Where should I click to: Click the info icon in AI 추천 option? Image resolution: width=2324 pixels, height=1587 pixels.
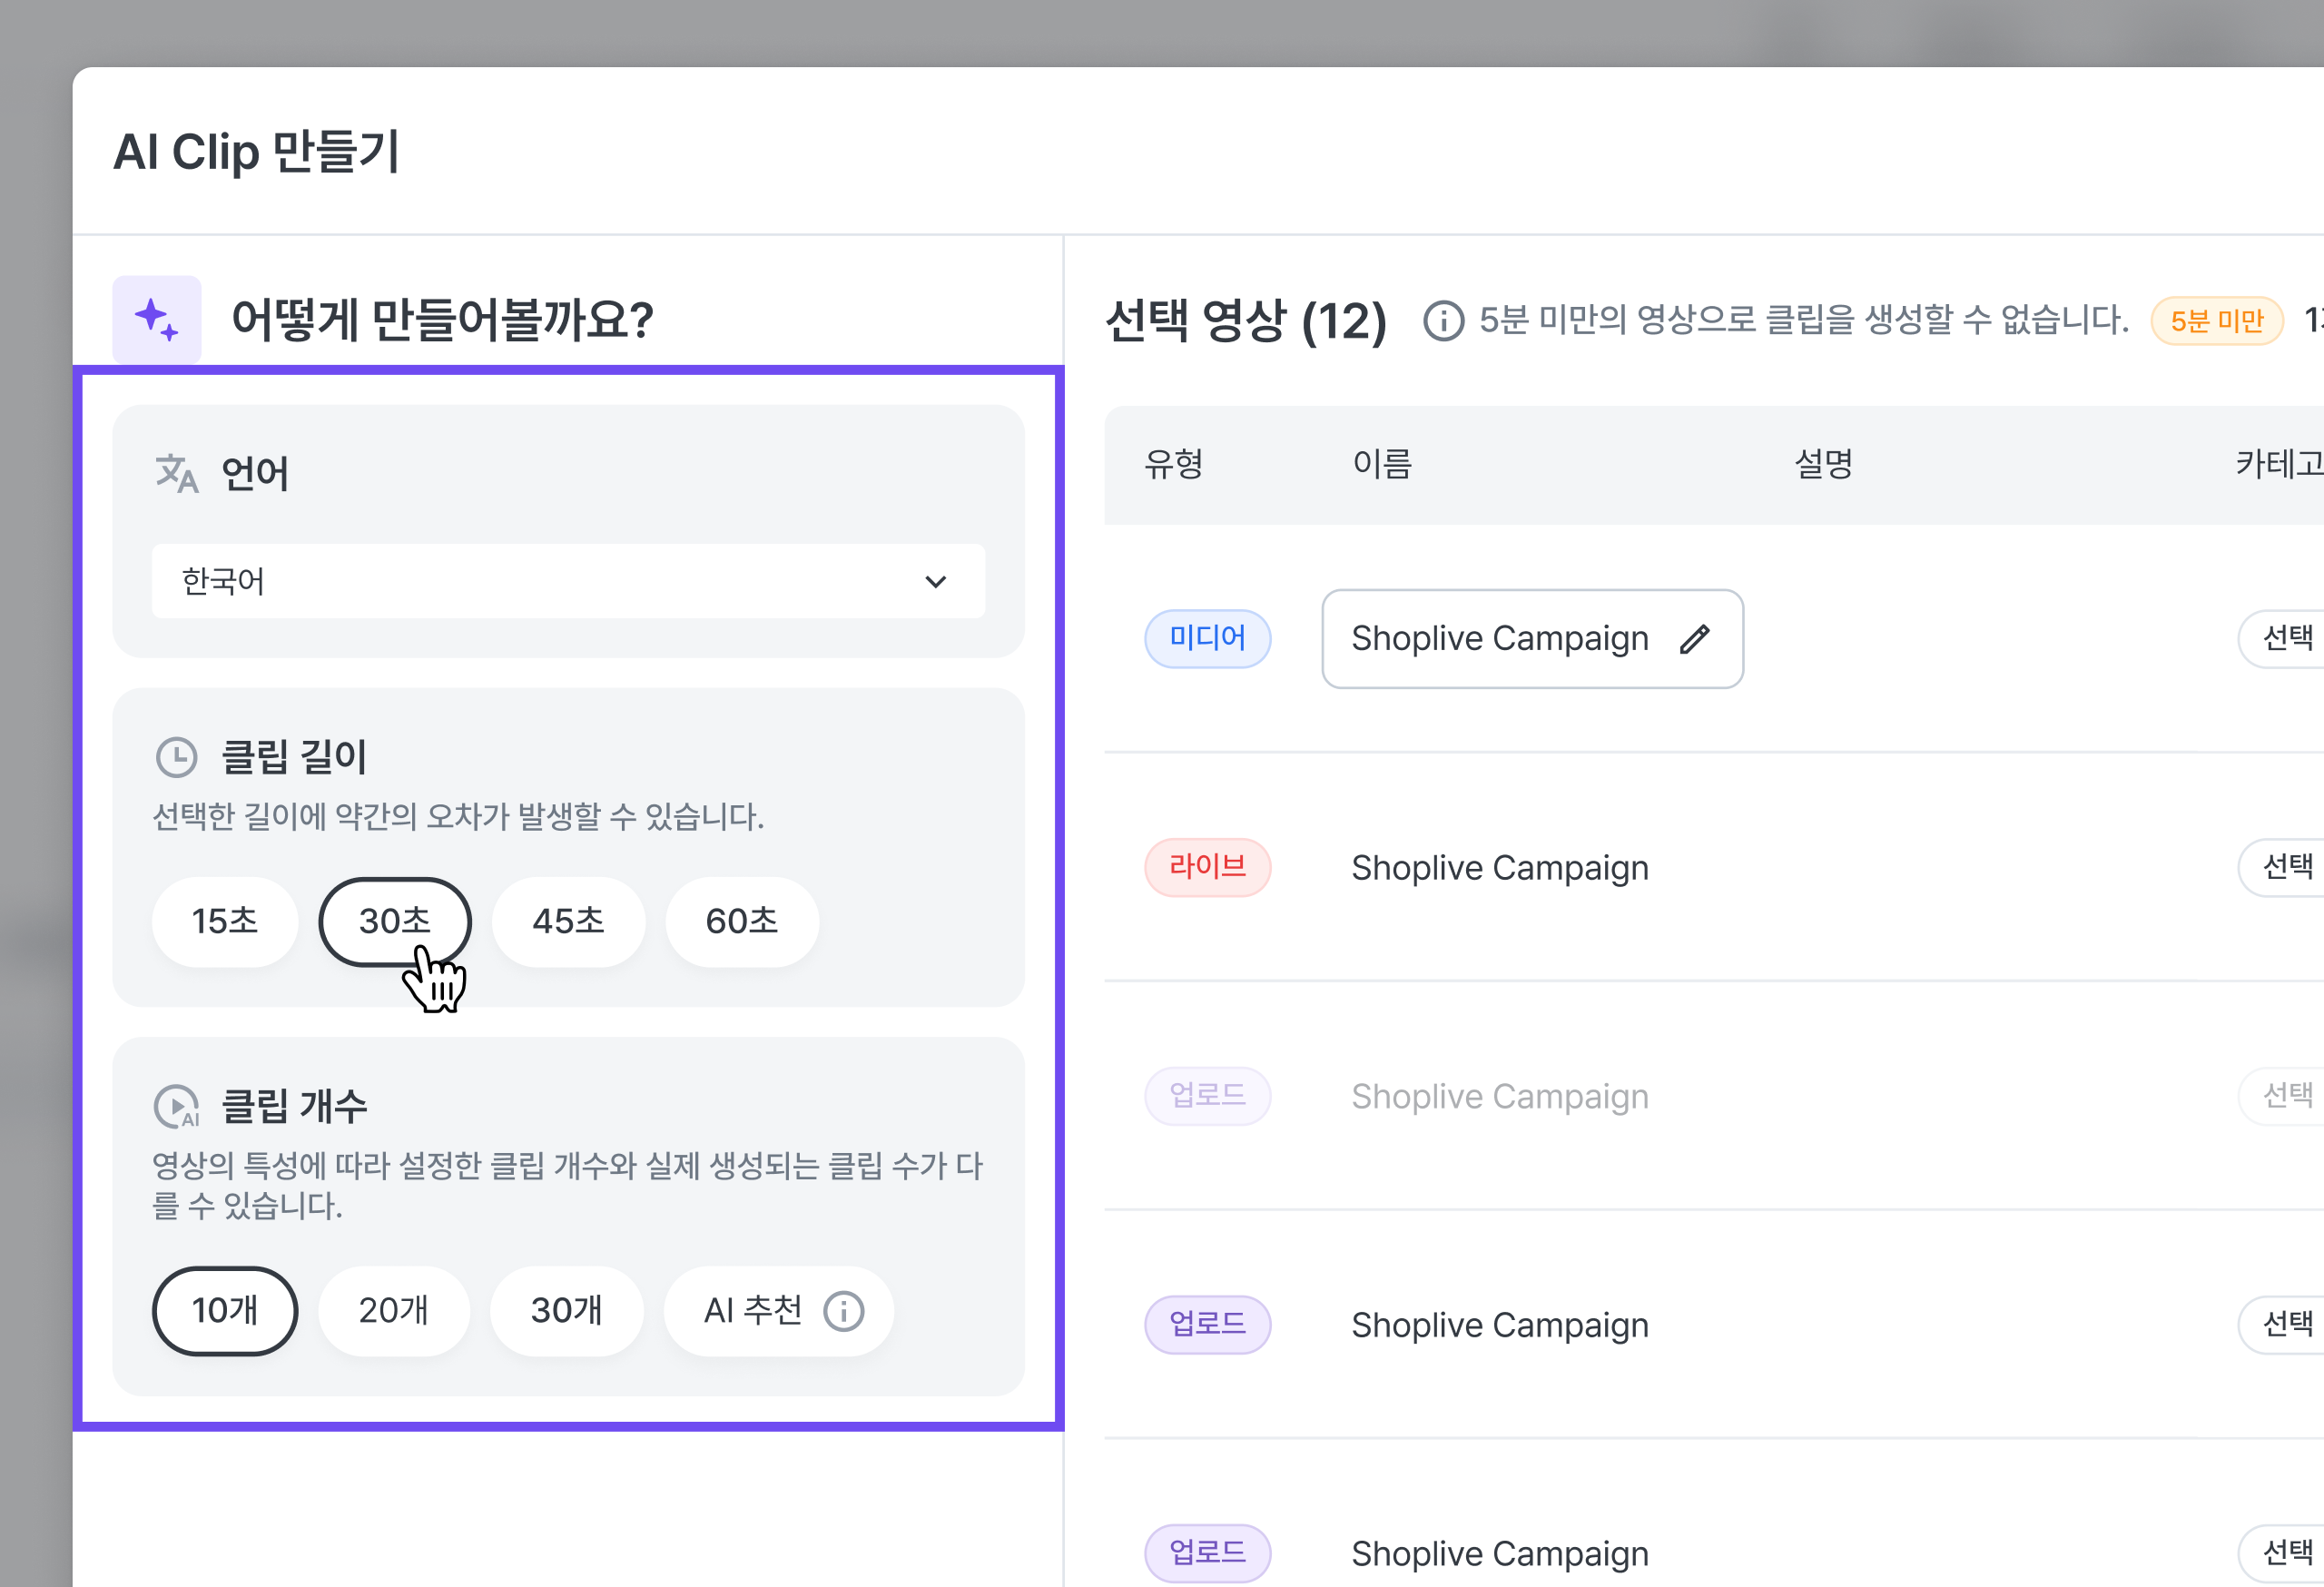[x=843, y=1311]
